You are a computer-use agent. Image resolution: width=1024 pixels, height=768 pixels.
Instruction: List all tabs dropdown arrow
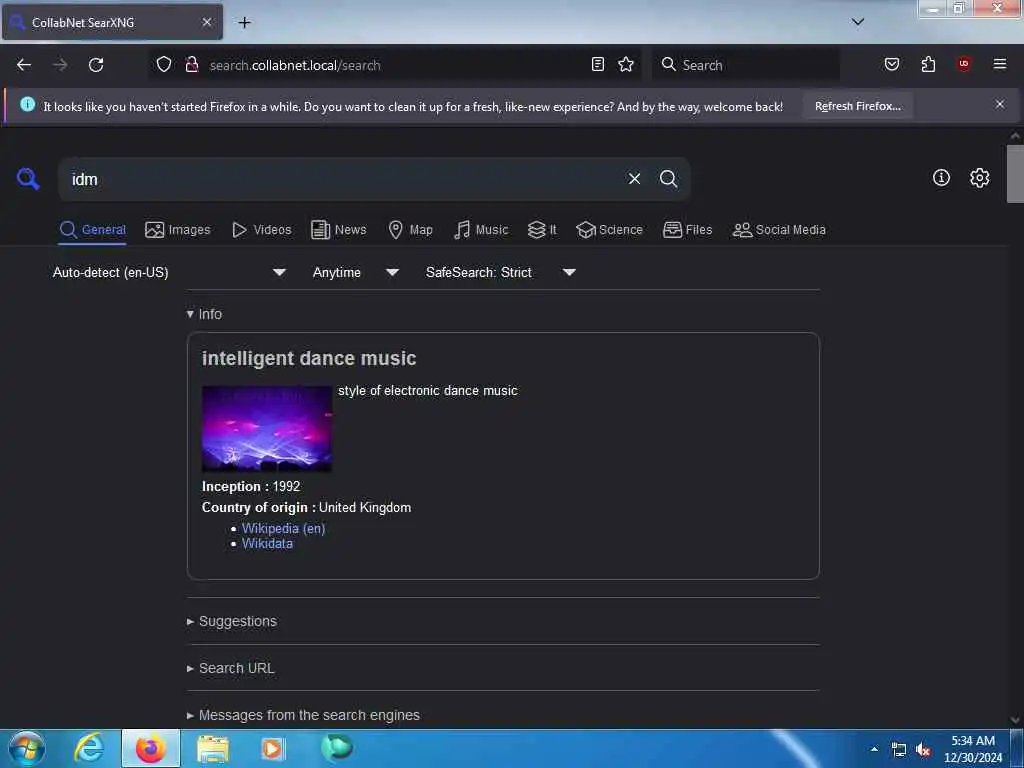click(857, 22)
